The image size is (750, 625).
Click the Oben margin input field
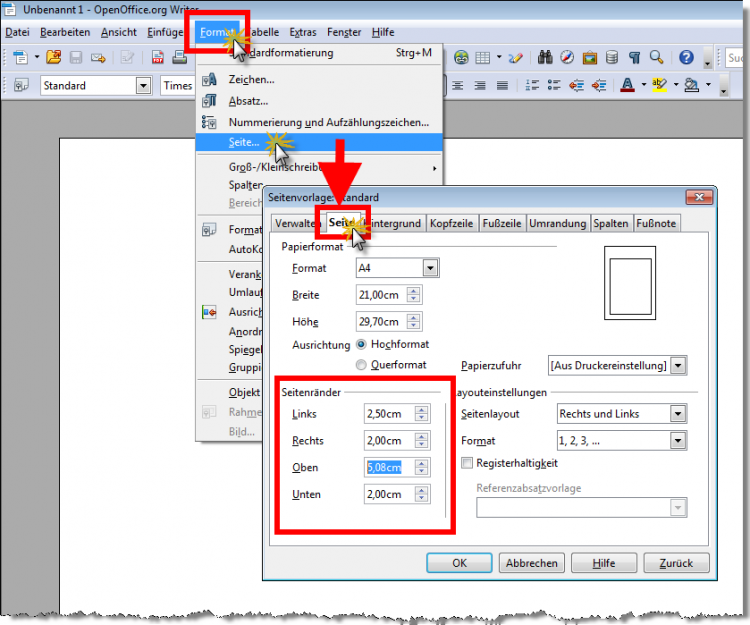[389, 467]
